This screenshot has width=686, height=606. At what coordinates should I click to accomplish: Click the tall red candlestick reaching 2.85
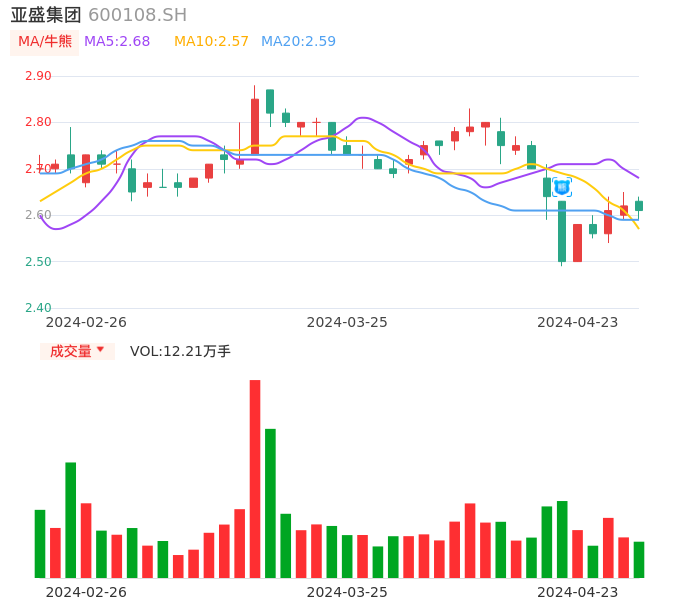pyautogui.click(x=255, y=126)
